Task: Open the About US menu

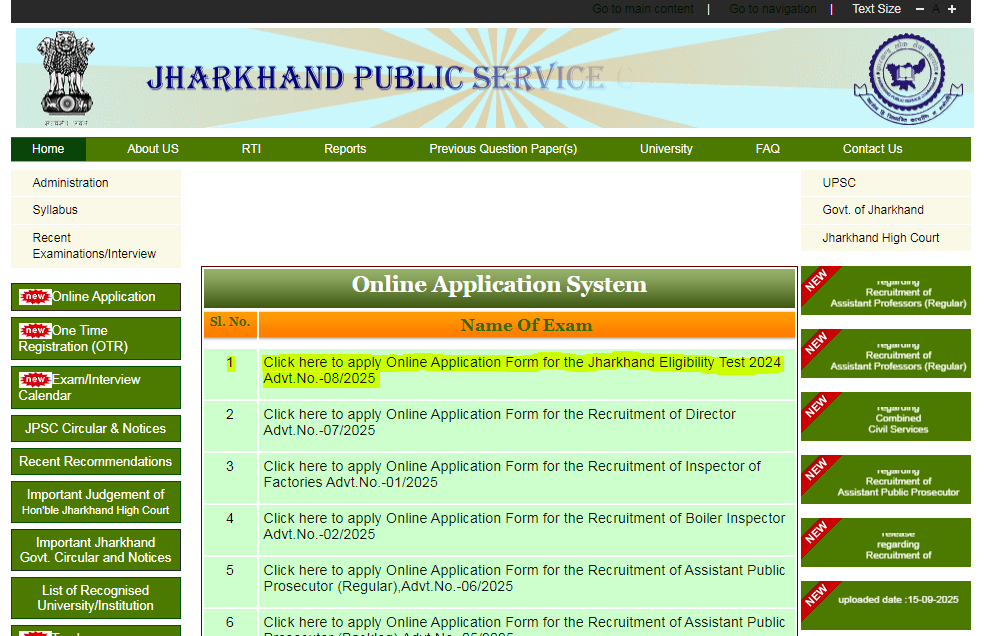Action: pyautogui.click(x=153, y=149)
